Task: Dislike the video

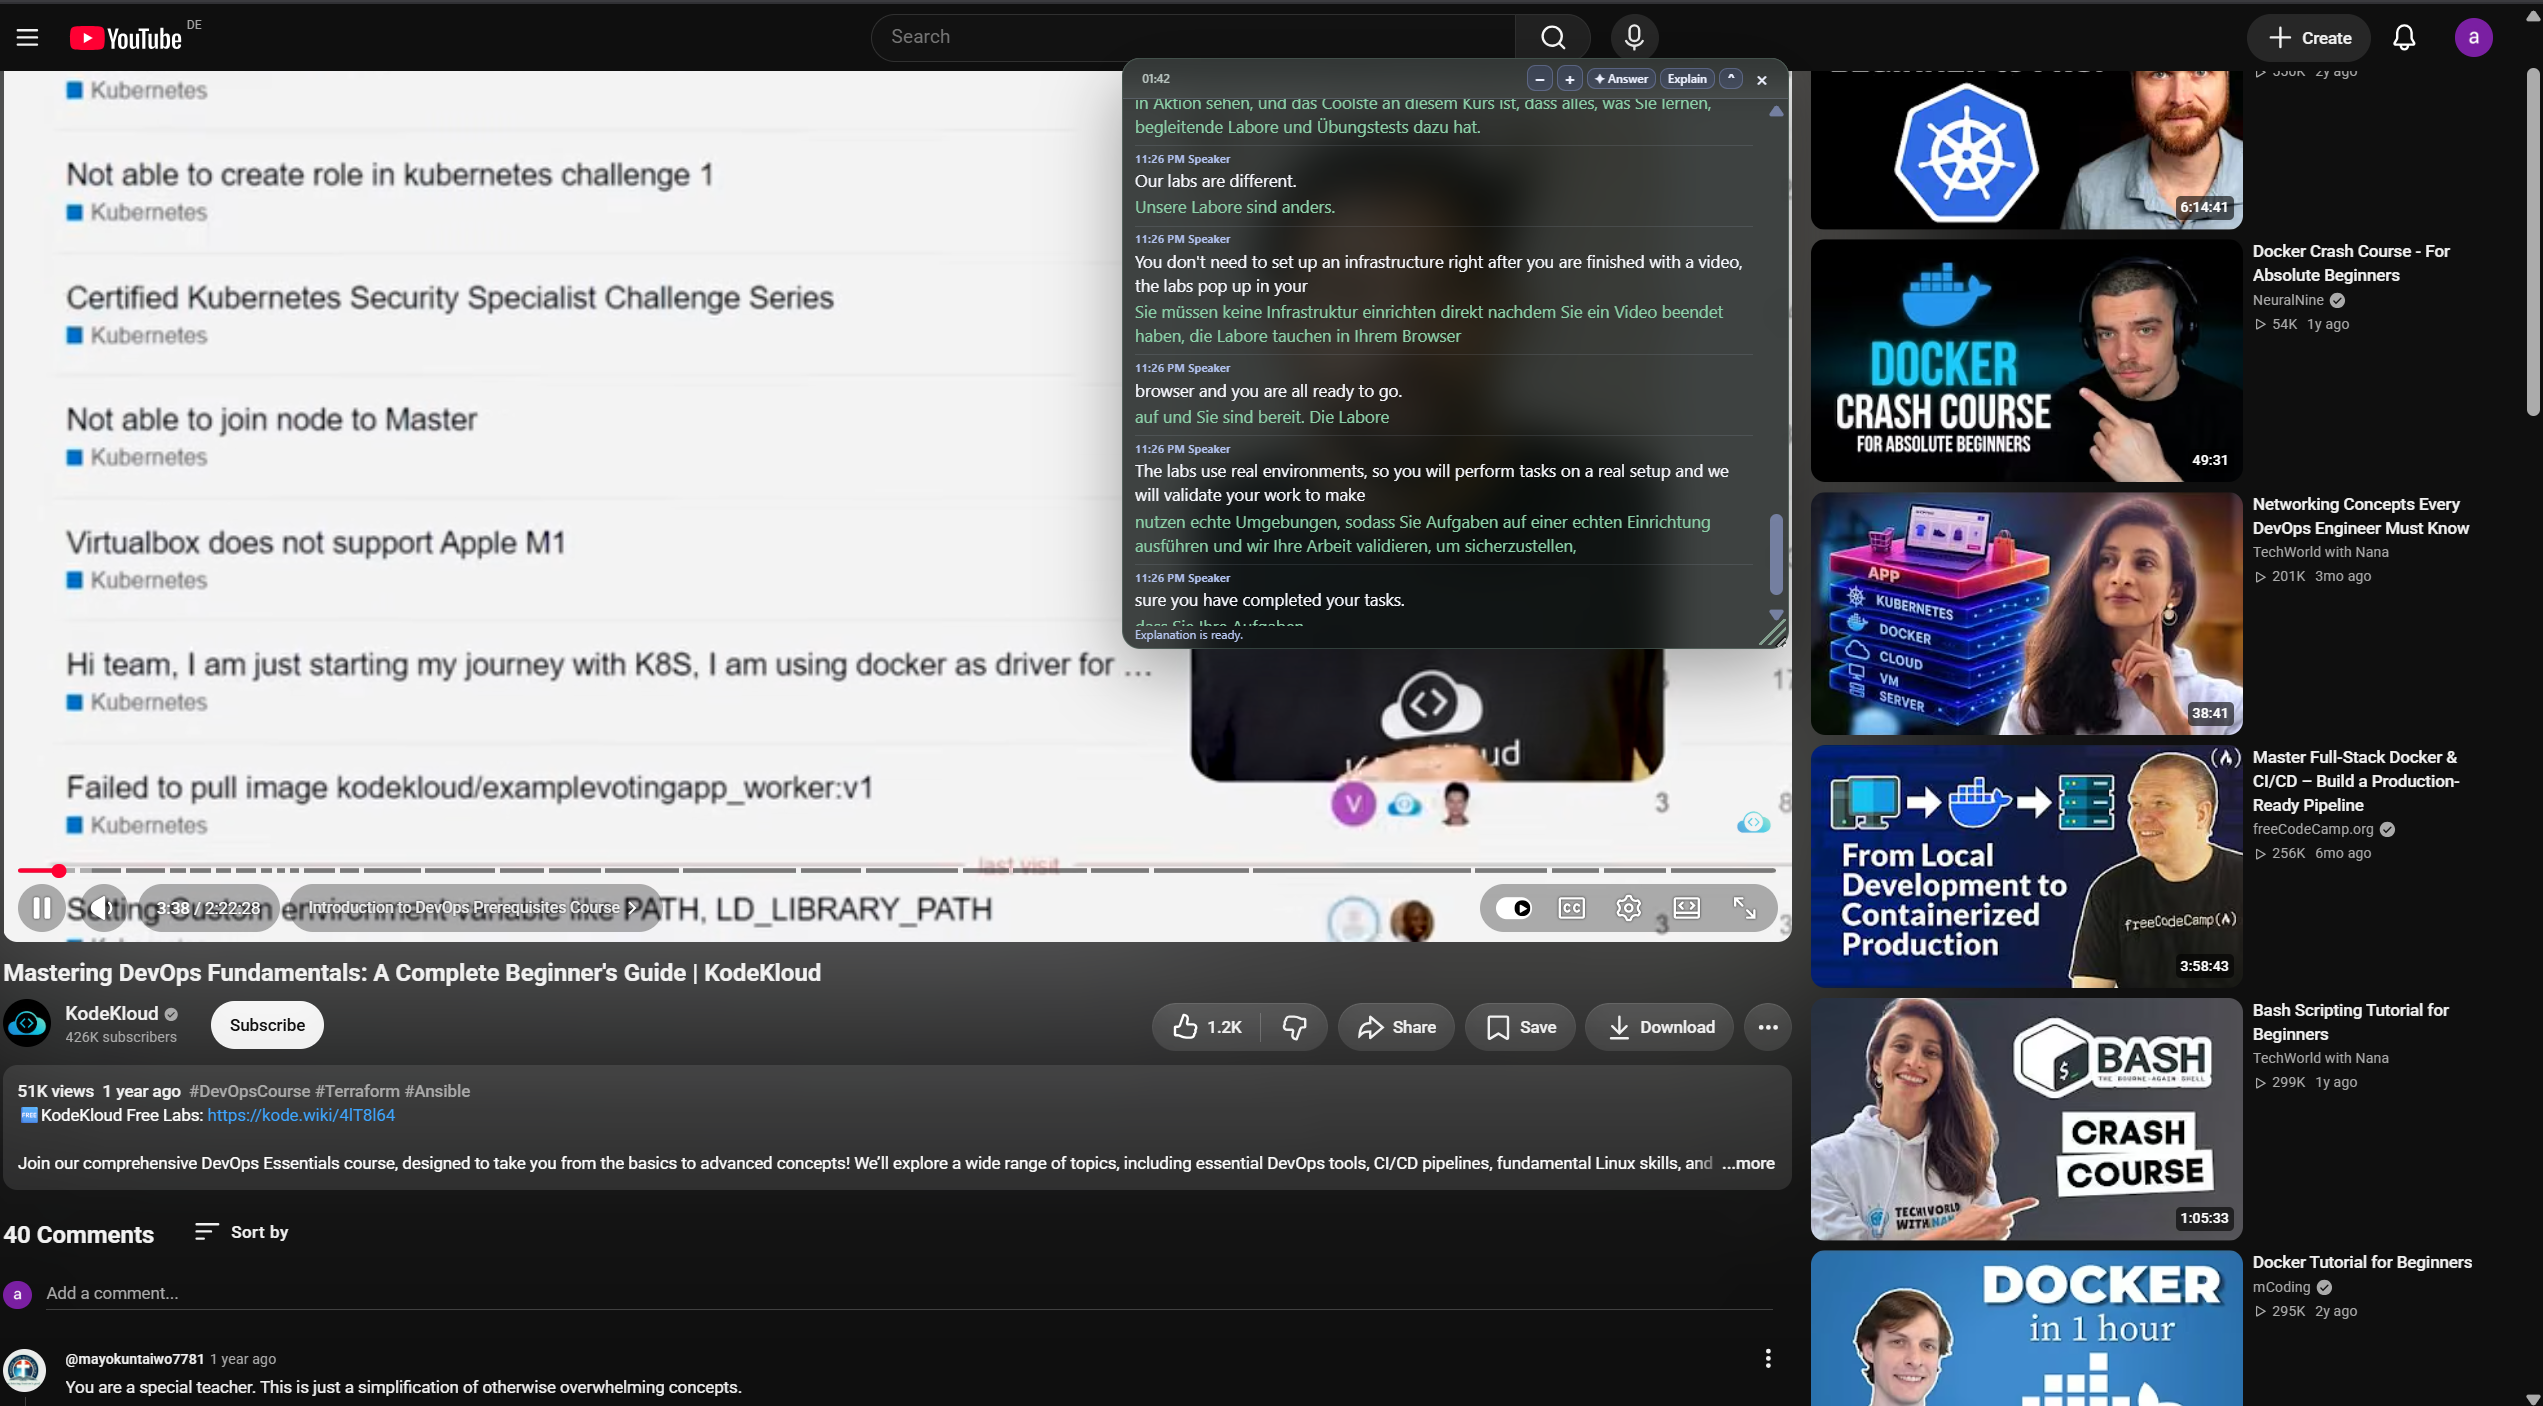Action: 1294,1027
